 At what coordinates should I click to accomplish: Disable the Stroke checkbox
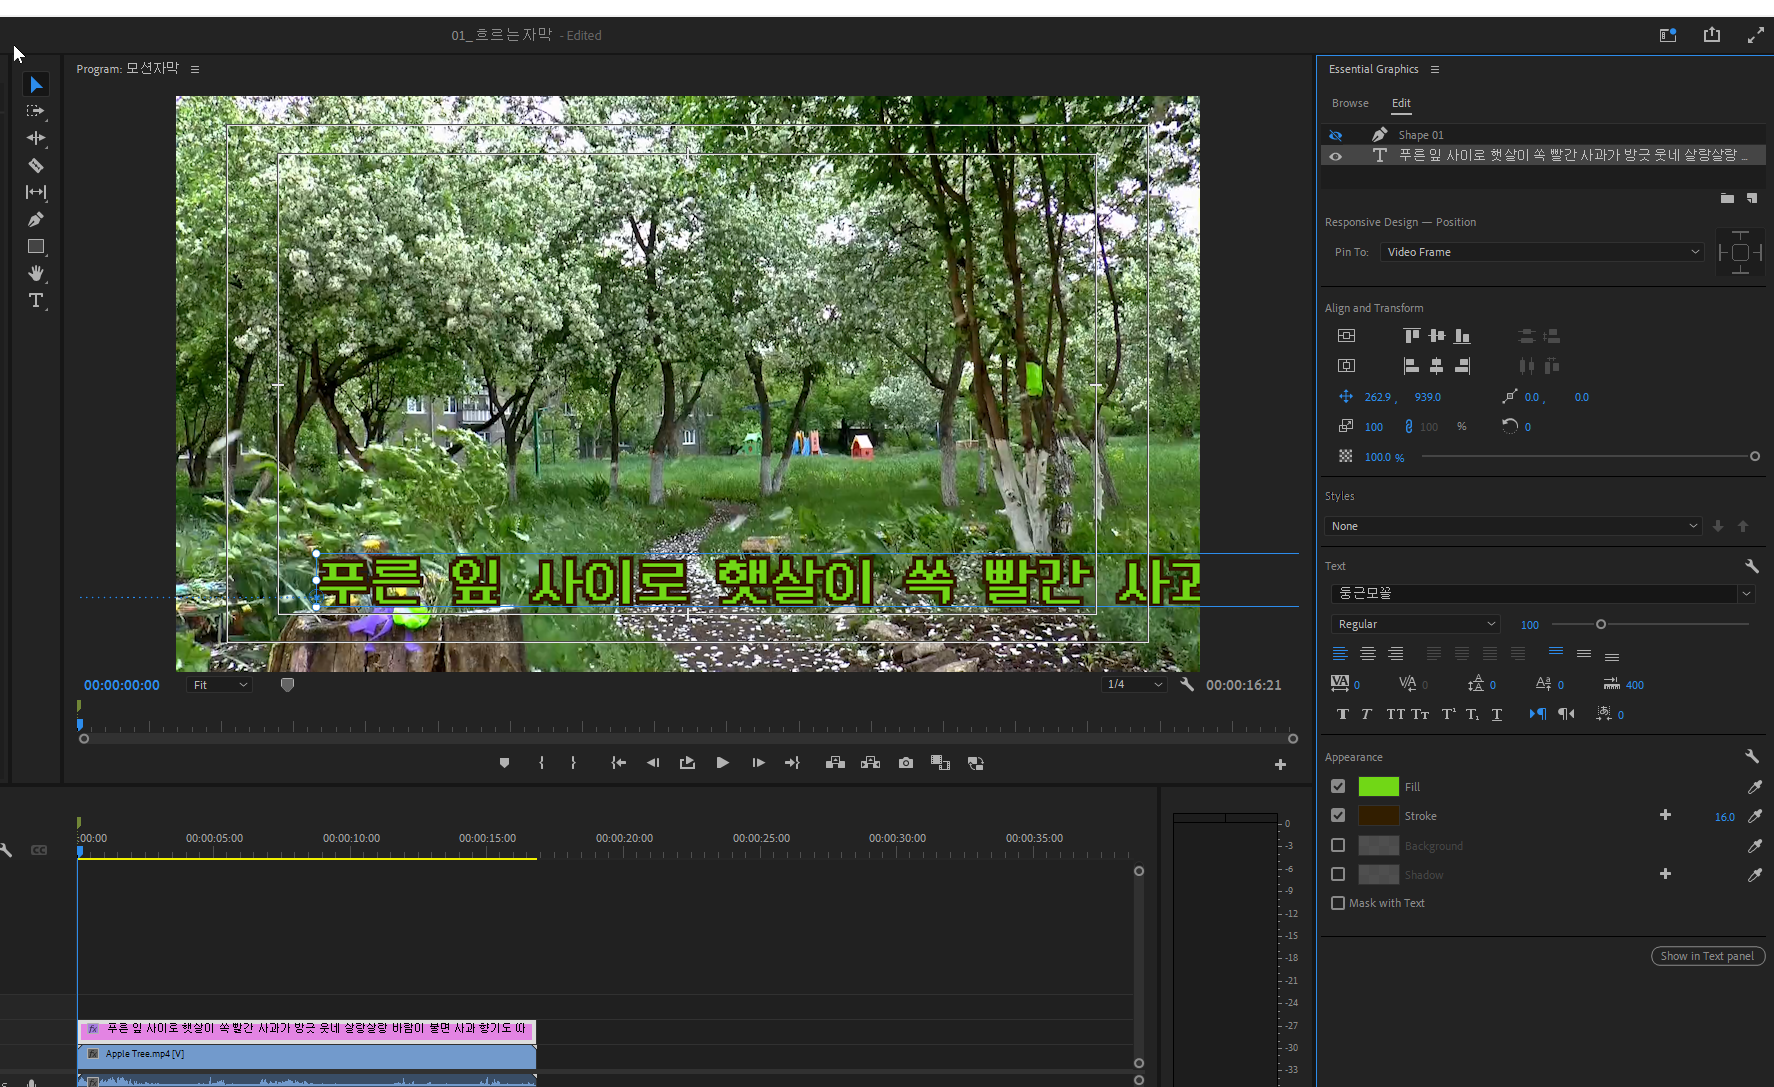[1338, 816]
